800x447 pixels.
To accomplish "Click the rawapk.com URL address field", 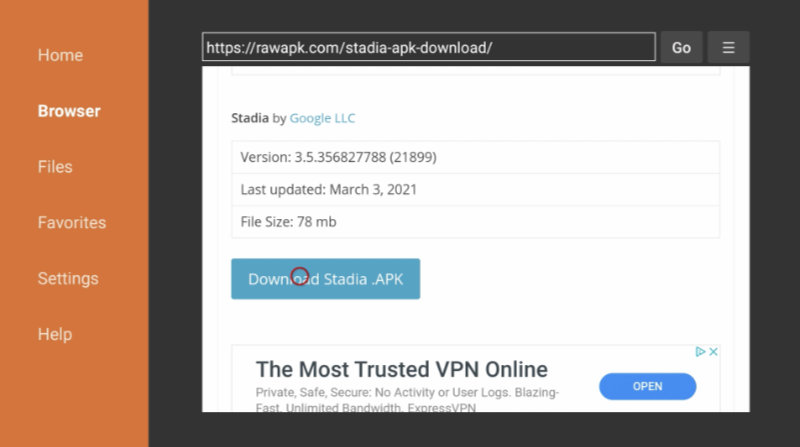I will (429, 47).
